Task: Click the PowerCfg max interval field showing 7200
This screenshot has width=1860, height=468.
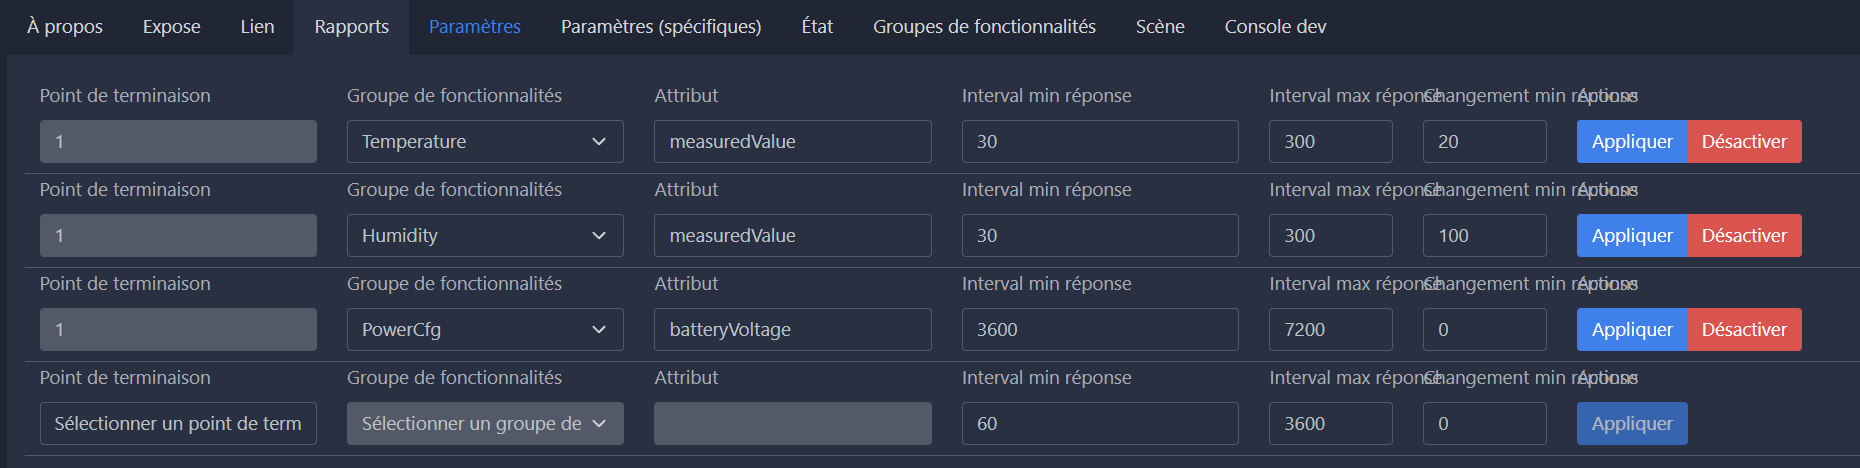Action: (1330, 330)
